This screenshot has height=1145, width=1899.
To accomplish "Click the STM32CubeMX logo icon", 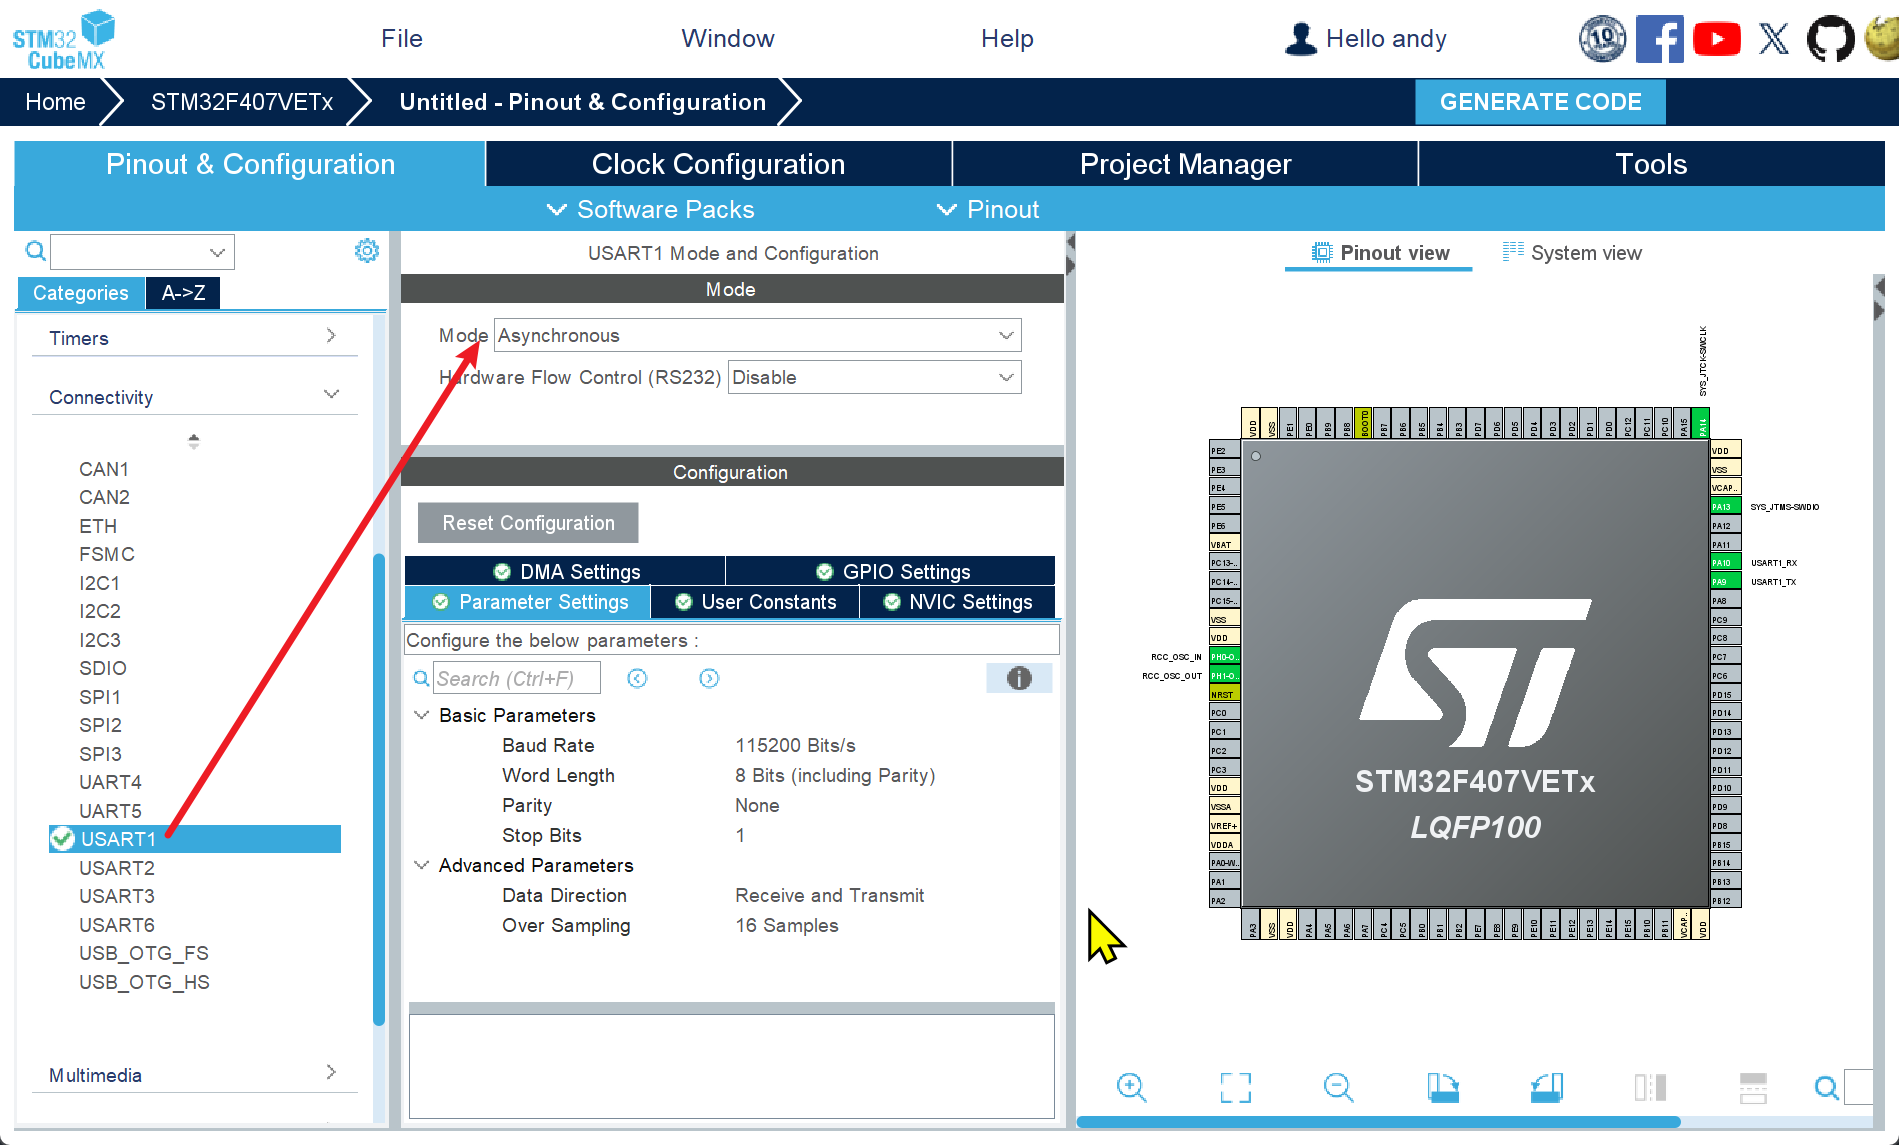I will click(64, 39).
